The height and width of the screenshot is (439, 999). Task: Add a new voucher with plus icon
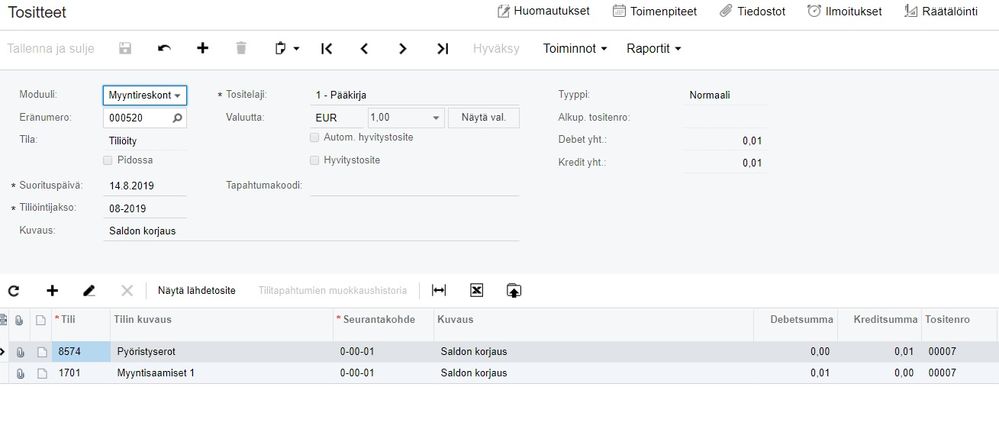(x=202, y=48)
